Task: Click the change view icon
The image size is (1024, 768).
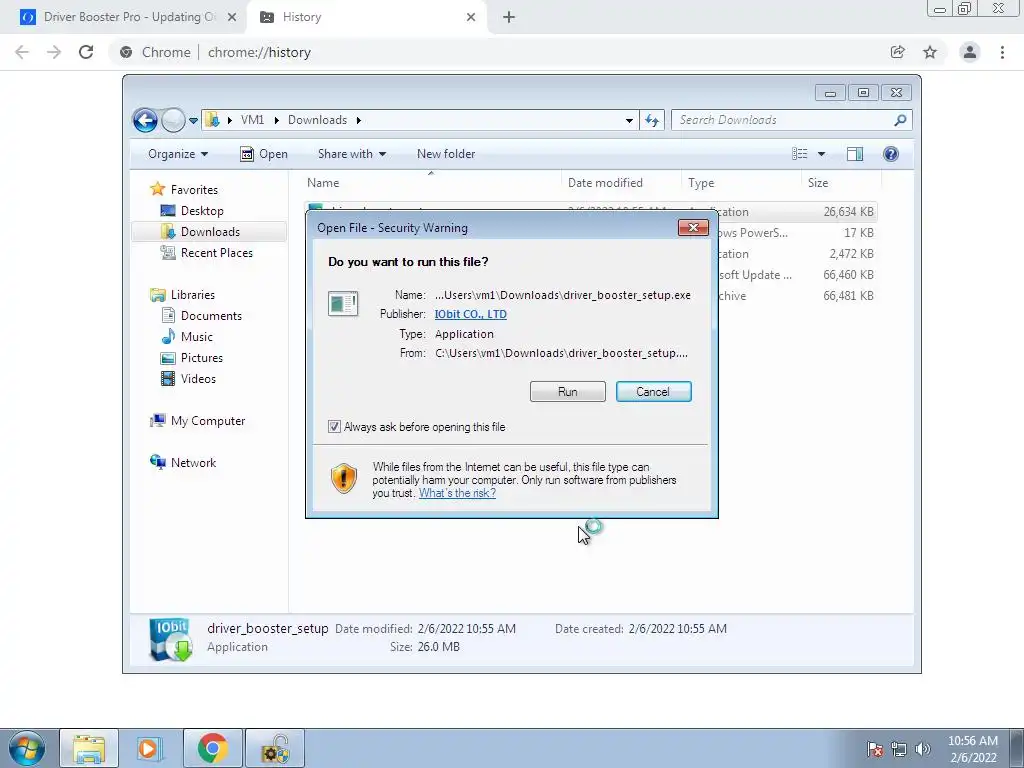Action: click(x=800, y=154)
